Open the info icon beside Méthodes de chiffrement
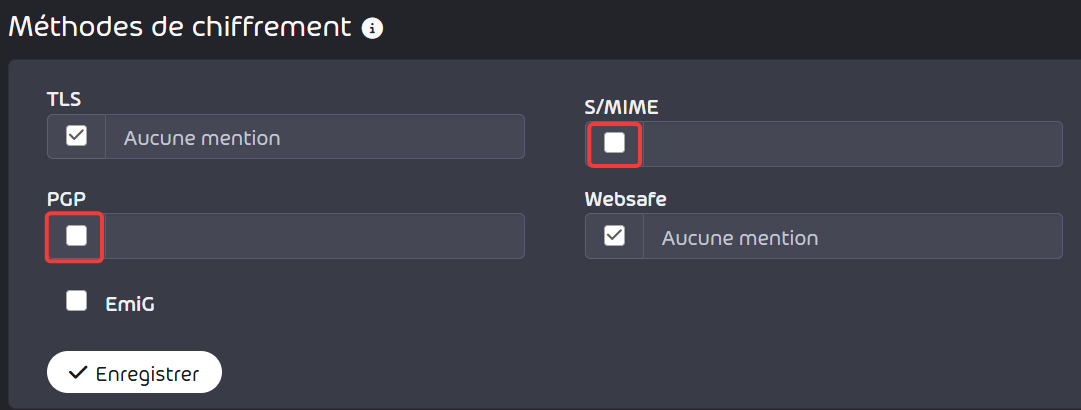The width and height of the screenshot is (1081, 410). pos(372,28)
